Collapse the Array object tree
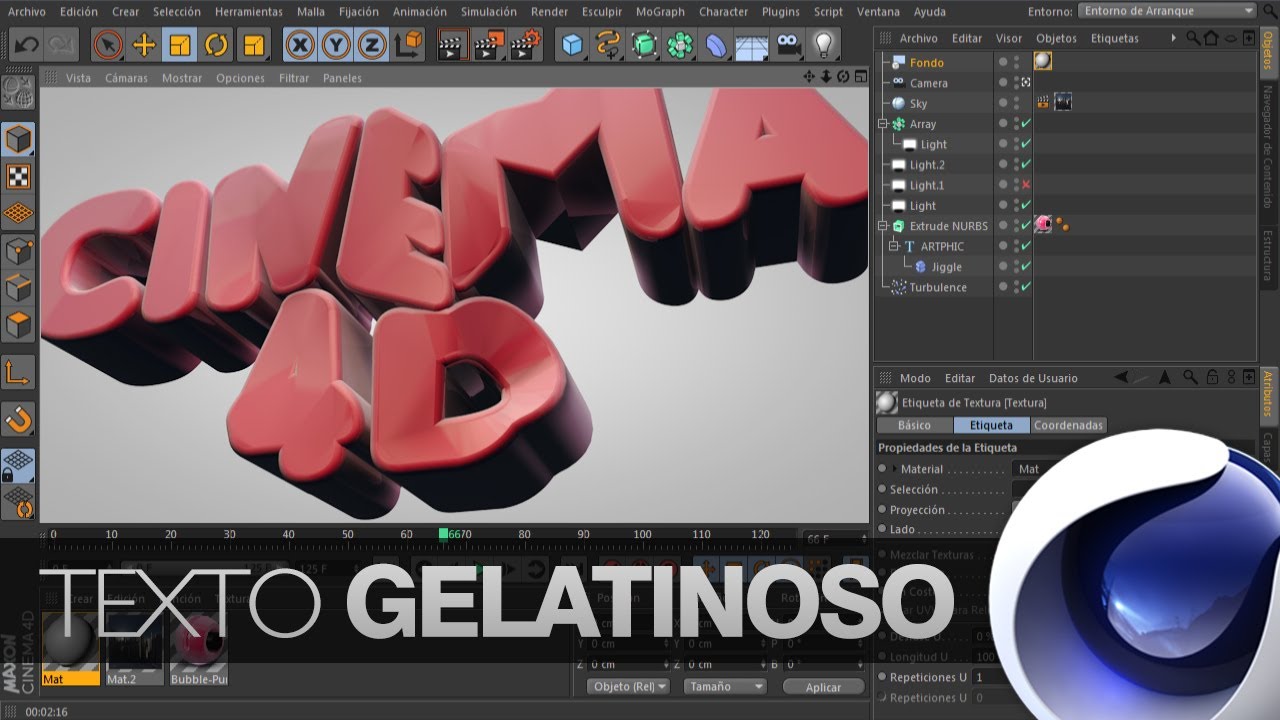This screenshot has width=1280, height=720. 883,124
